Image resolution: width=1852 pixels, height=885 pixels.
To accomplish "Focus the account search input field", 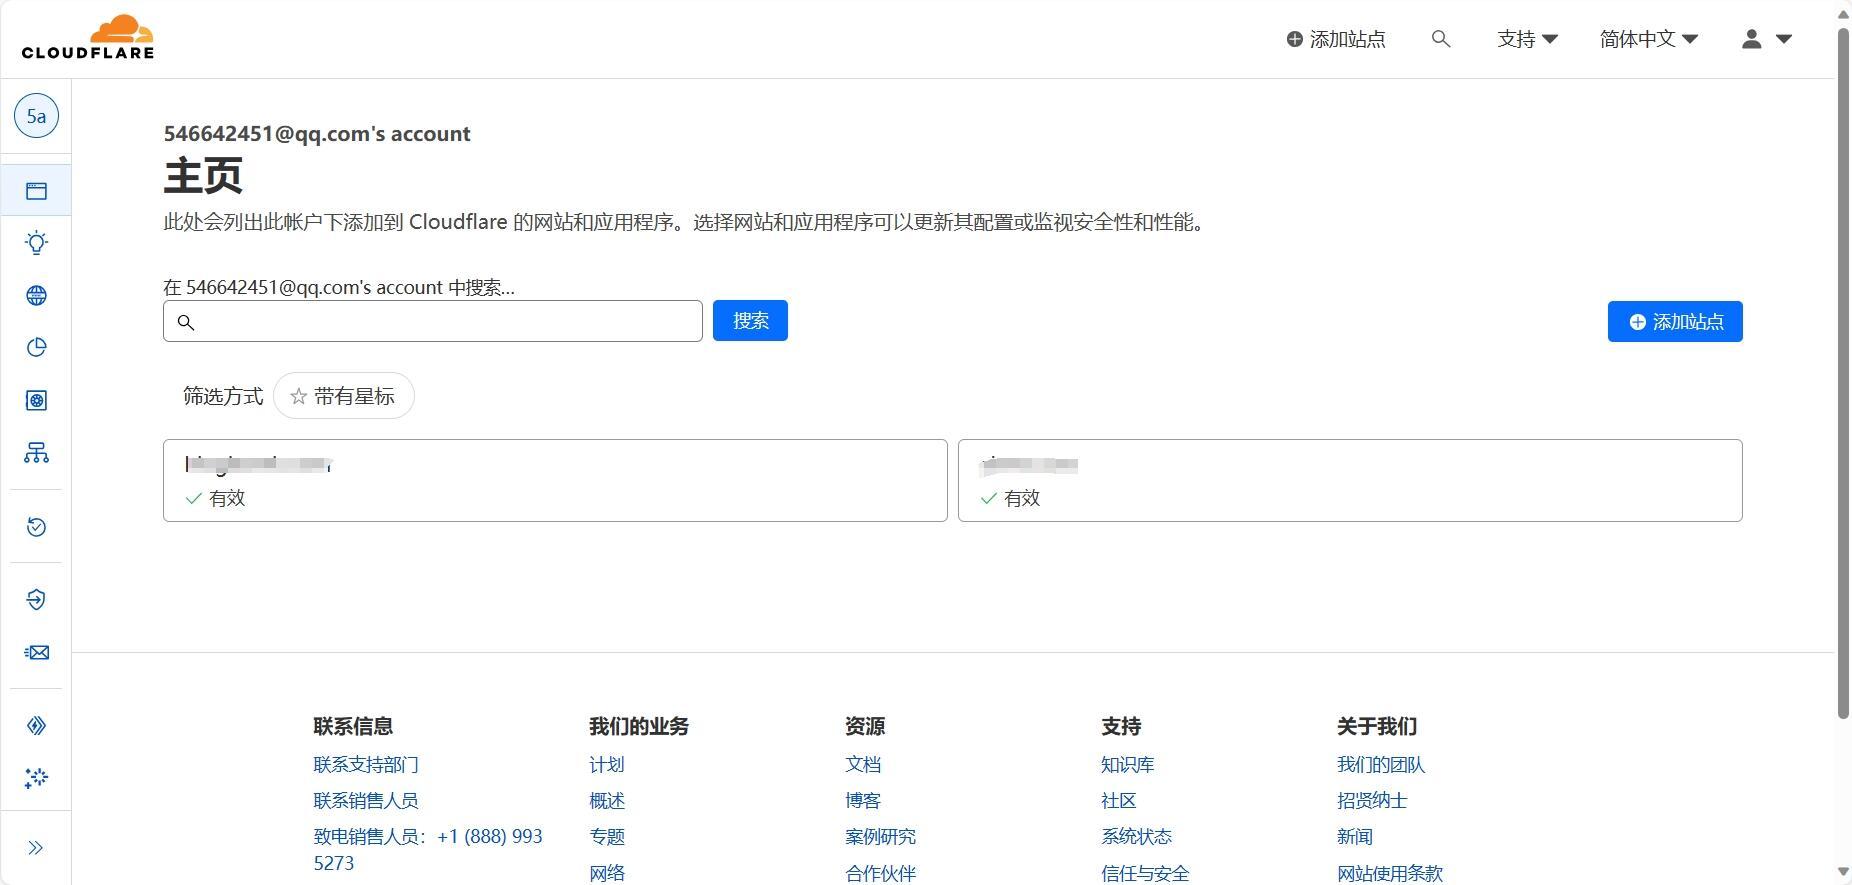I will (433, 321).
